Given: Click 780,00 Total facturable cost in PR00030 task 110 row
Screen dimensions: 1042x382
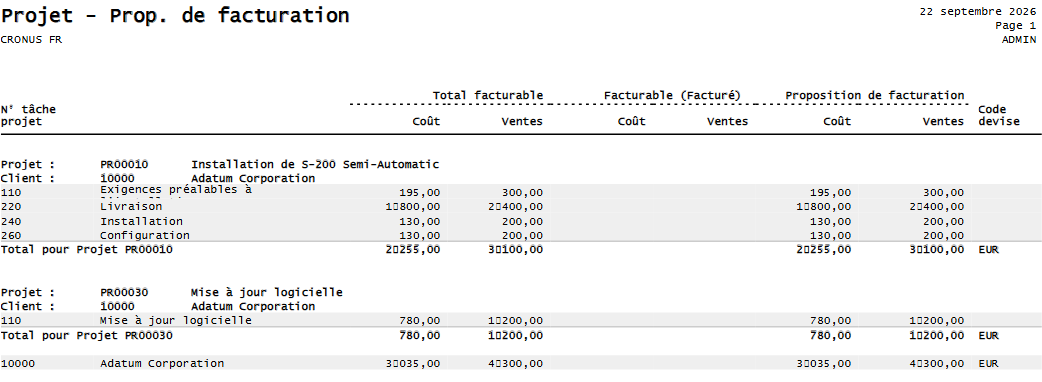Looking at the screenshot, I should coord(419,321).
